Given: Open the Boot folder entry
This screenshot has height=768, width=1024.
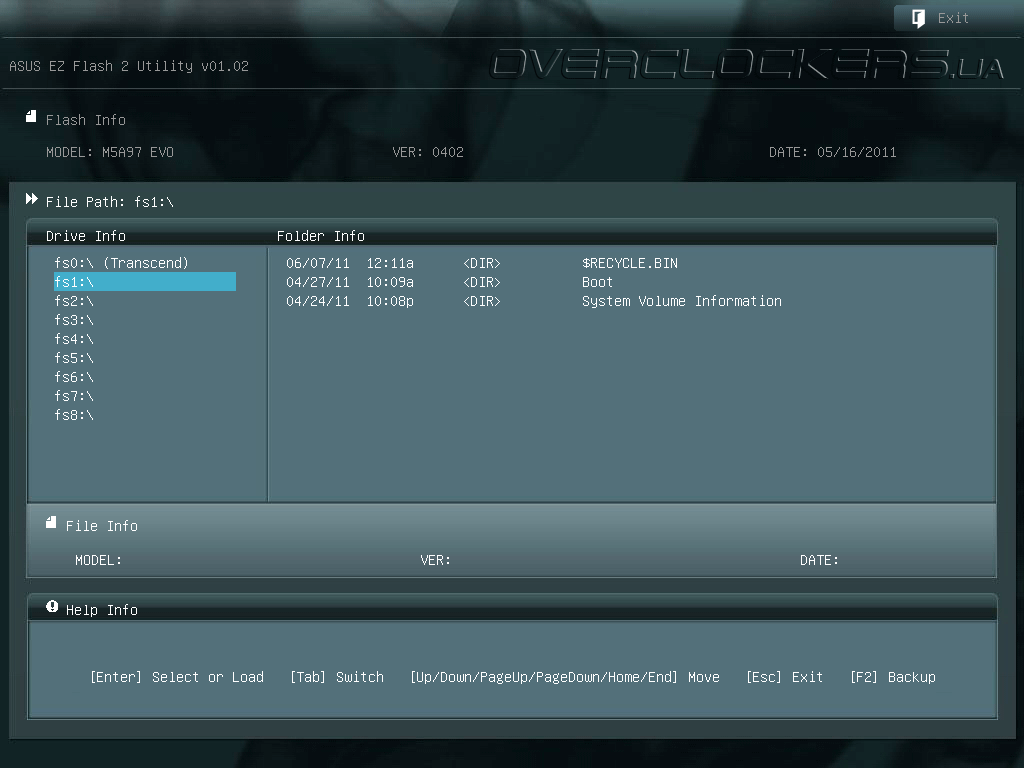Looking at the screenshot, I should pyautogui.click(x=598, y=282).
